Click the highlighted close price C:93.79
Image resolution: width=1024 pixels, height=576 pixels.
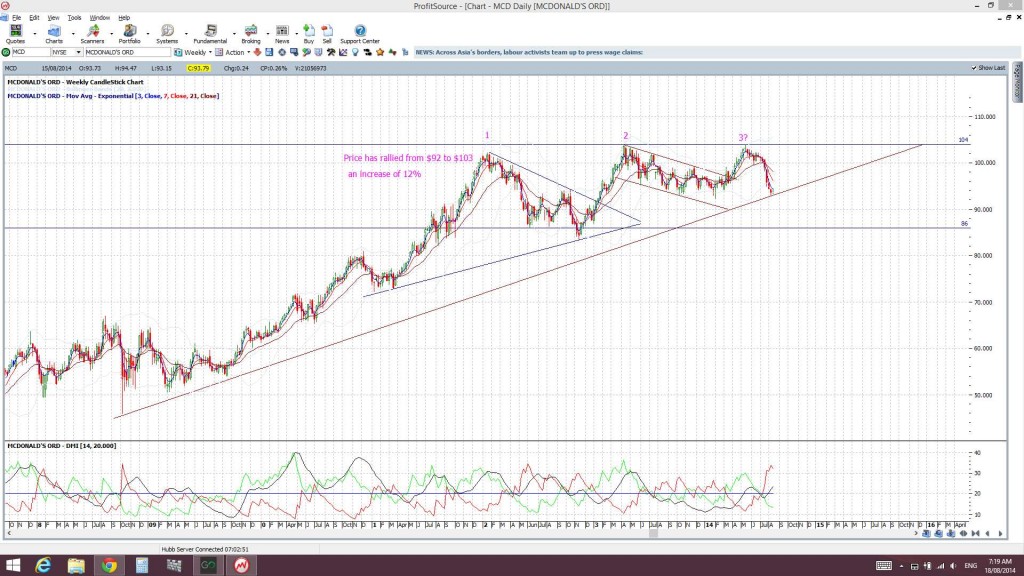click(x=198, y=68)
